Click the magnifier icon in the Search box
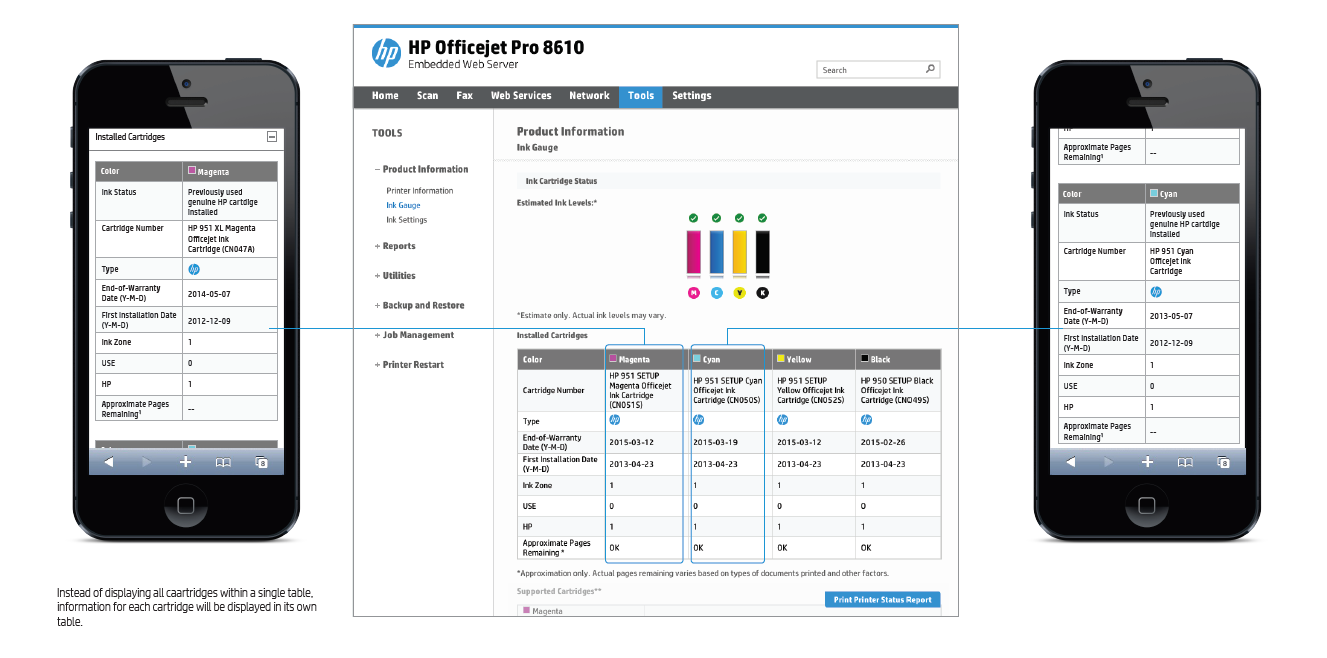Screen dimensions: 1327x658 point(930,69)
